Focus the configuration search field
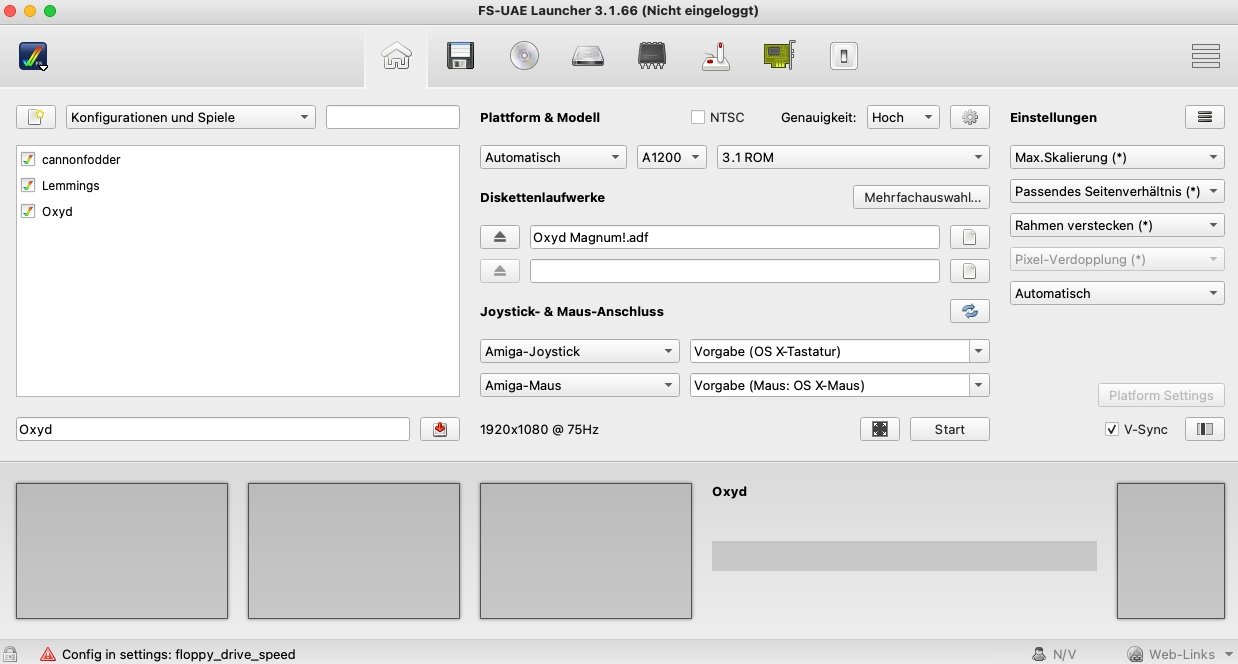The width and height of the screenshot is (1238, 664). click(393, 117)
